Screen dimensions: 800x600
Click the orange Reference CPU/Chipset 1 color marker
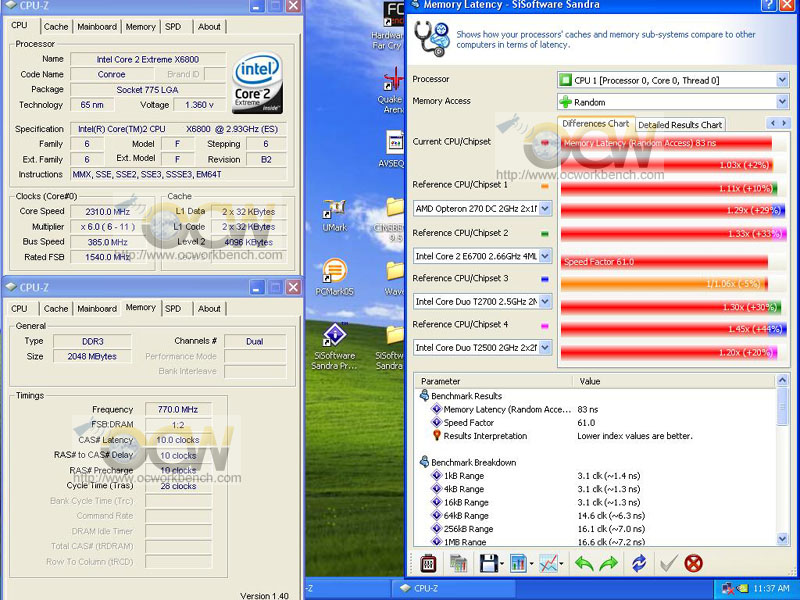click(x=544, y=186)
